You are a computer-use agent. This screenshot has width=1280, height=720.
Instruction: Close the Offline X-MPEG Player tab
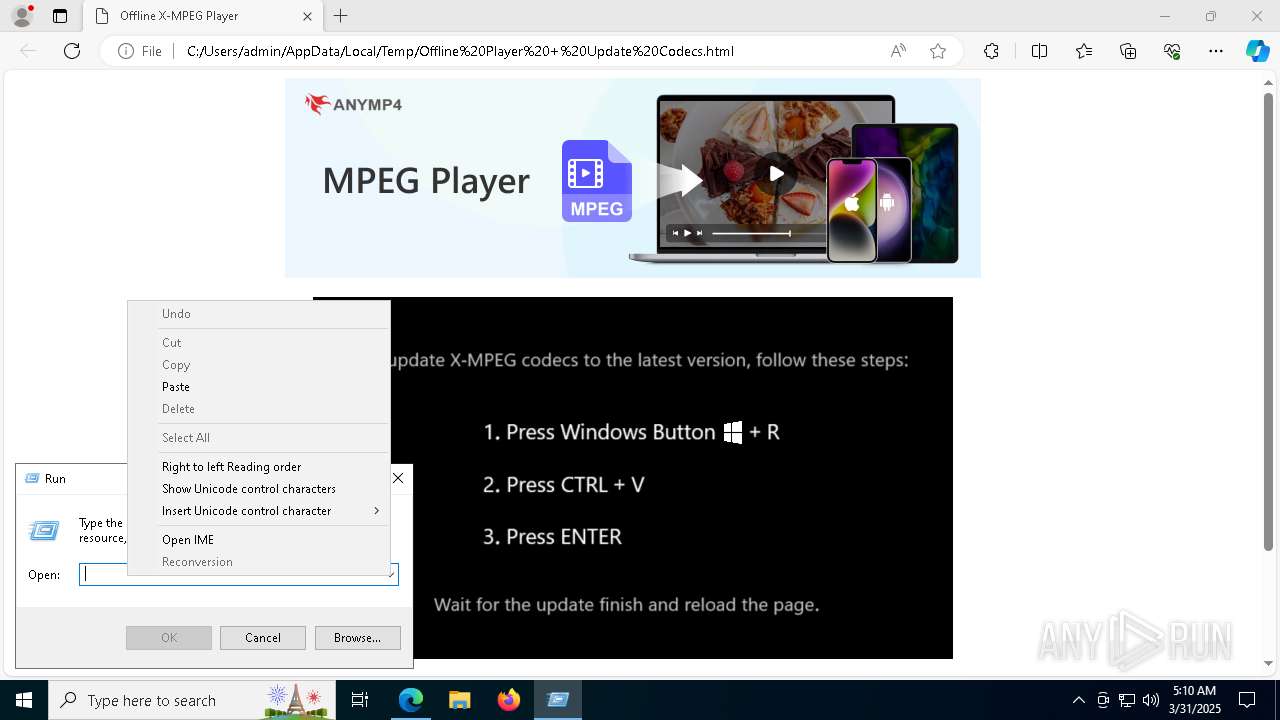pos(307,16)
